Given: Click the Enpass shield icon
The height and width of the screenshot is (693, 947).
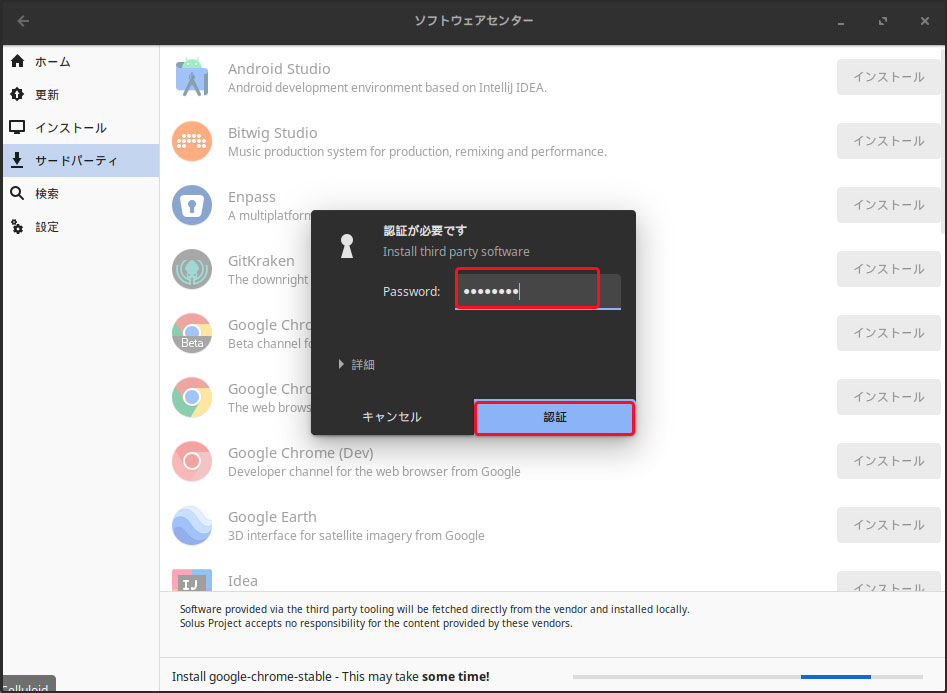Looking at the screenshot, I should click(191, 205).
